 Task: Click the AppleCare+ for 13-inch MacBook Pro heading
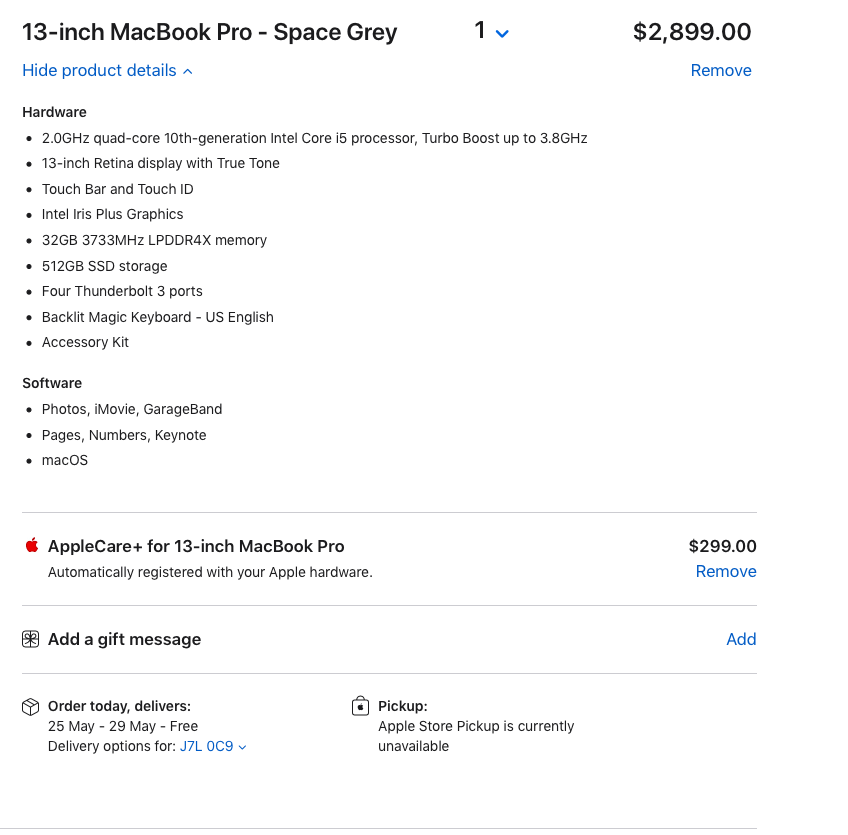pyautogui.click(x=196, y=546)
